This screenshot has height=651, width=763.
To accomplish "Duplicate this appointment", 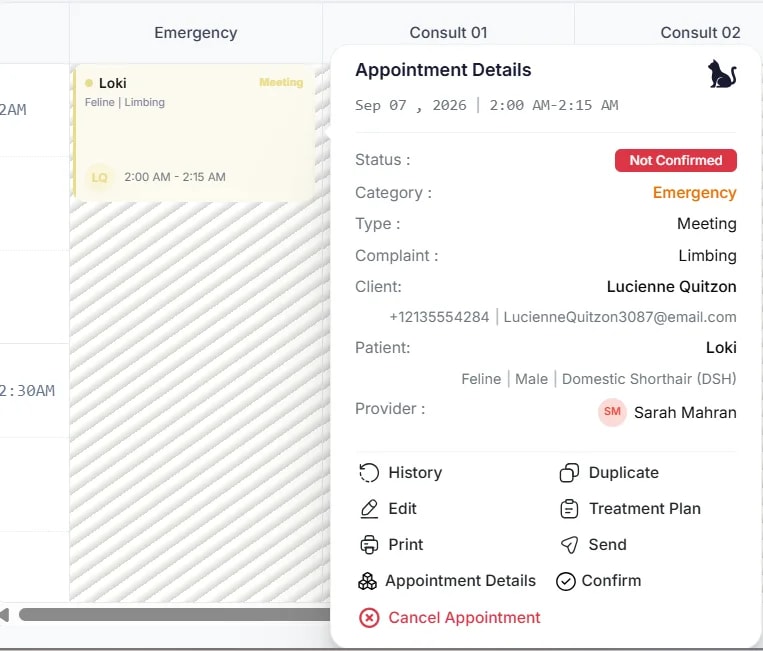I will coord(609,472).
